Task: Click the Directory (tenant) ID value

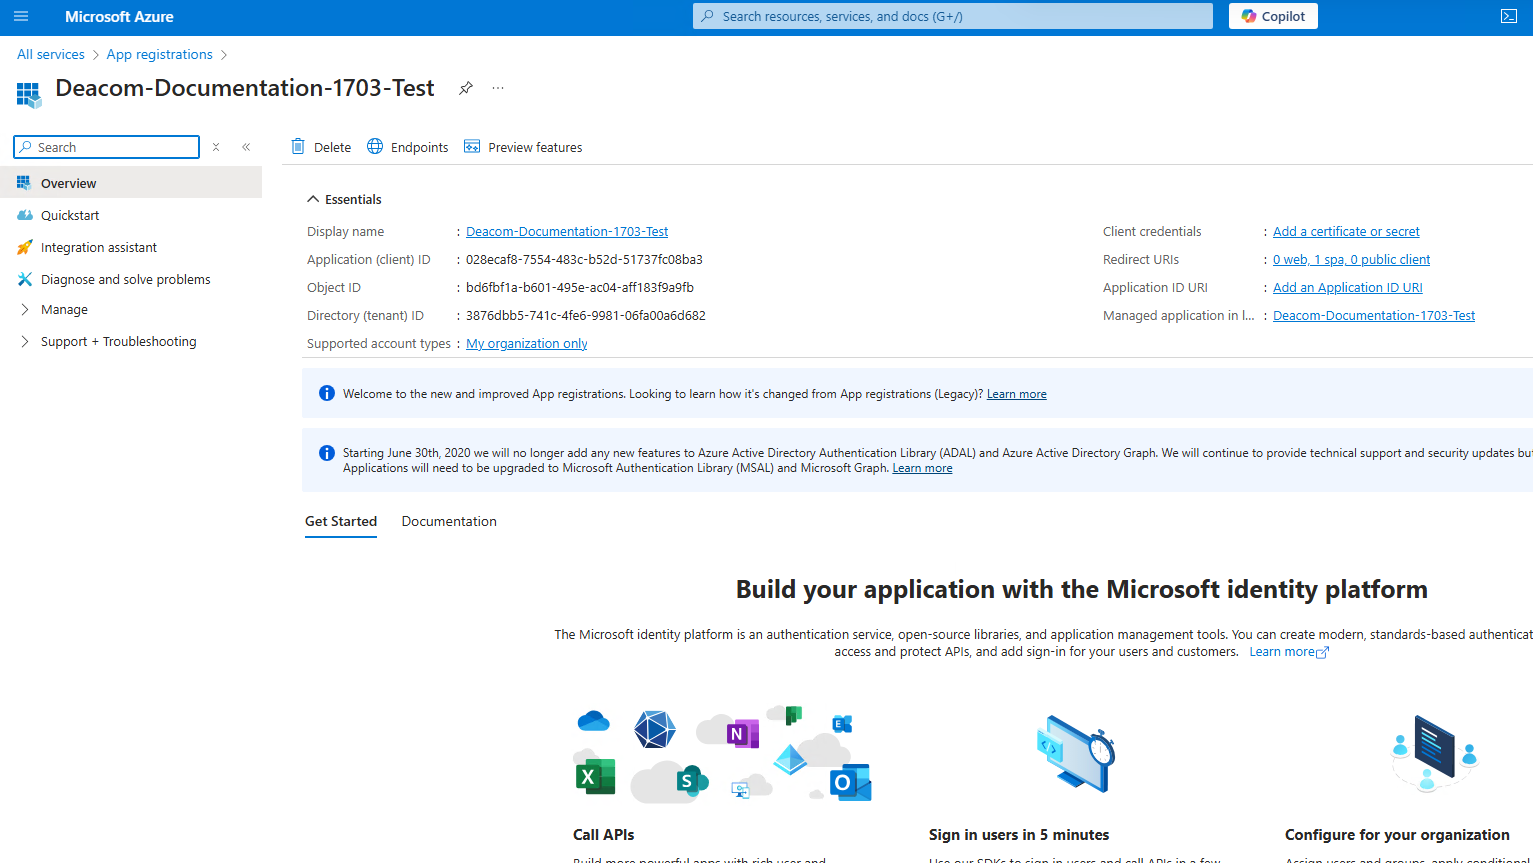Action: [x=586, y=315]
